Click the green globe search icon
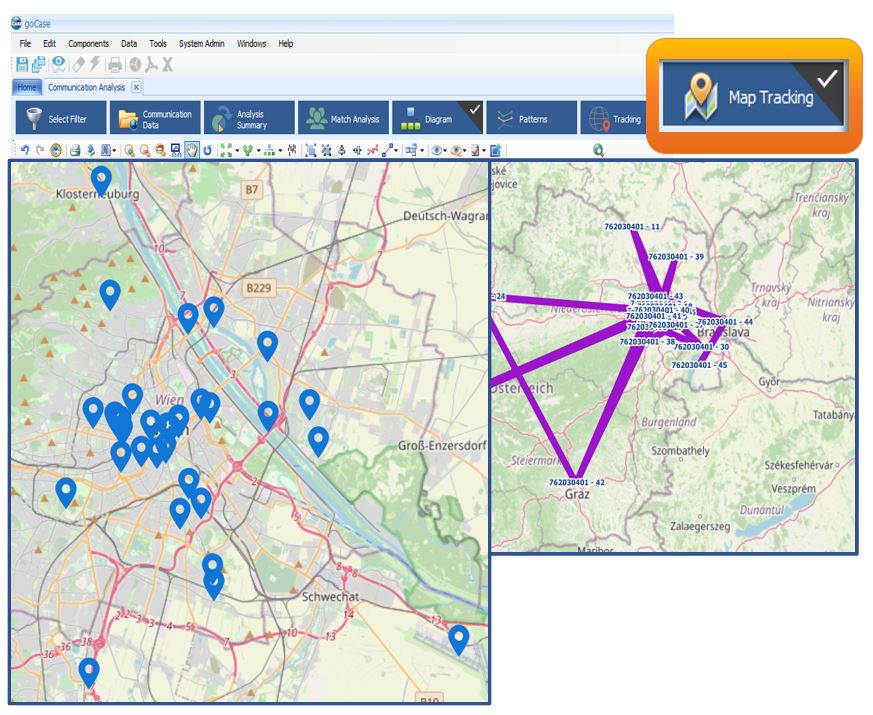Viewport: 873px width, 715px height. click(599, 150)
